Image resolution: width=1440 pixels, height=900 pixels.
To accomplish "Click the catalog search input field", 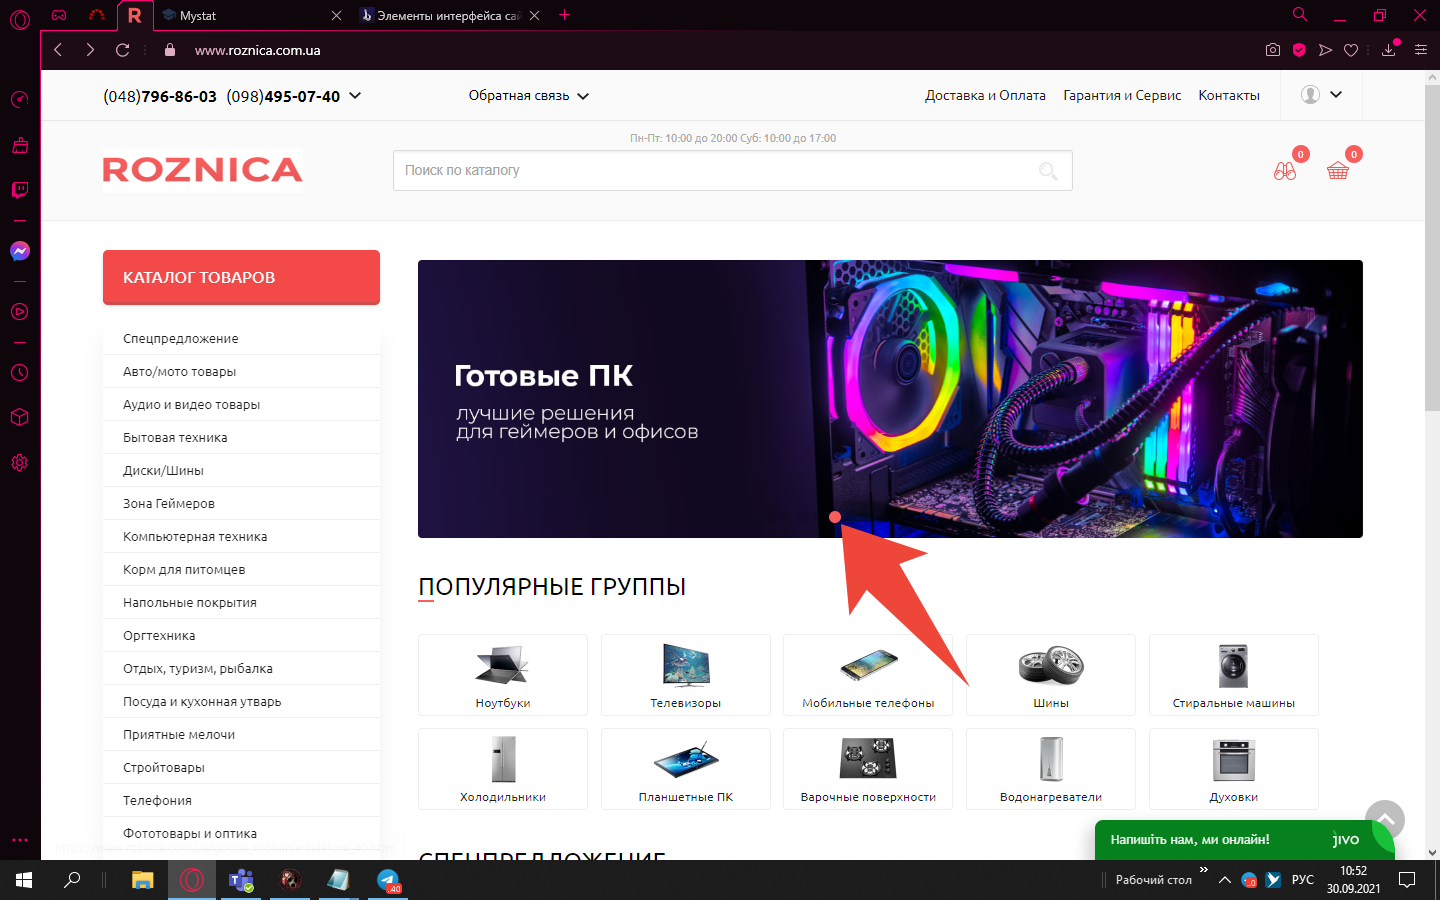I will [710, 171].
